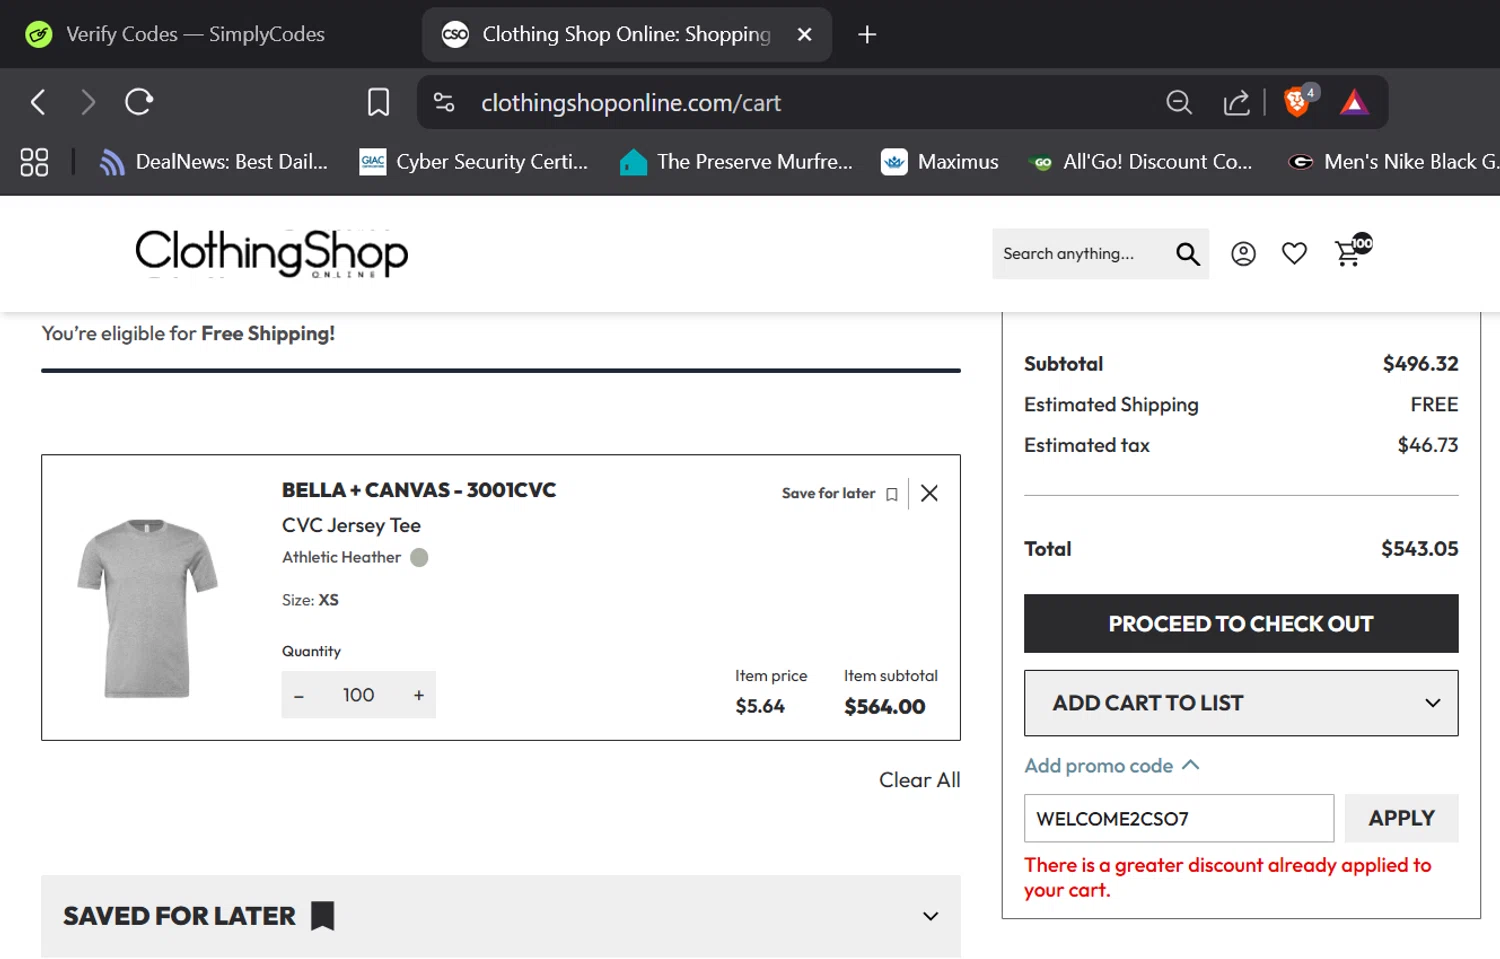Expand the SAVED FOR LATER section chevron
This screenshot has height=959, width=1500.
pos(930,916)
